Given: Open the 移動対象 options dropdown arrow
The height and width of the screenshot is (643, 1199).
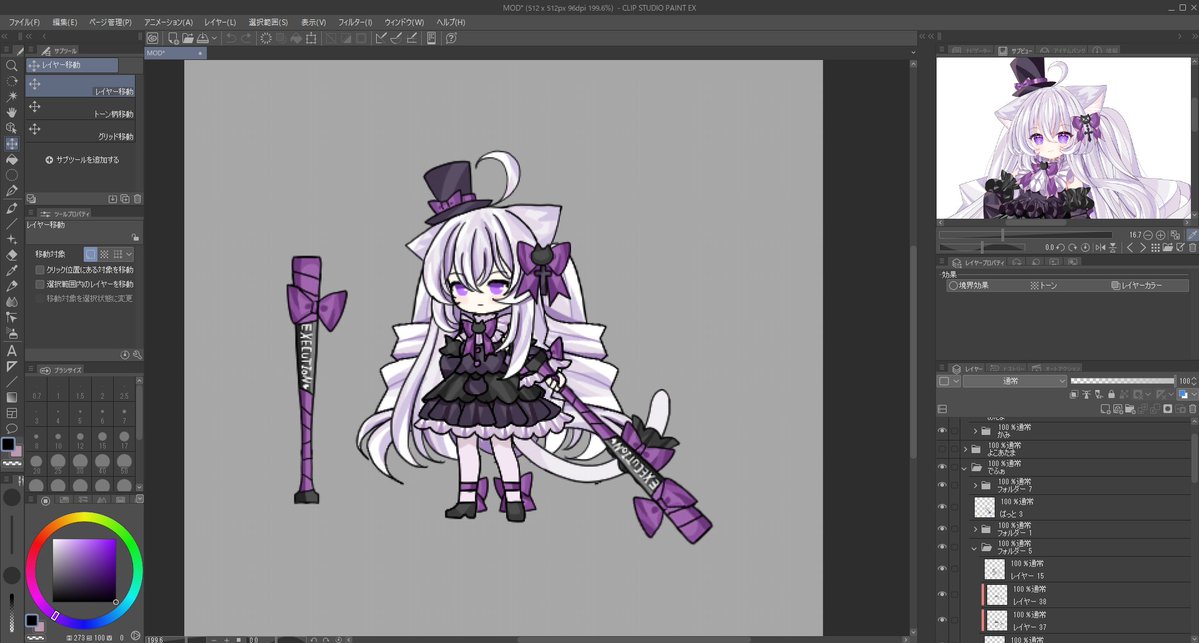Looking at the screenshot, I should coord(129,254).
